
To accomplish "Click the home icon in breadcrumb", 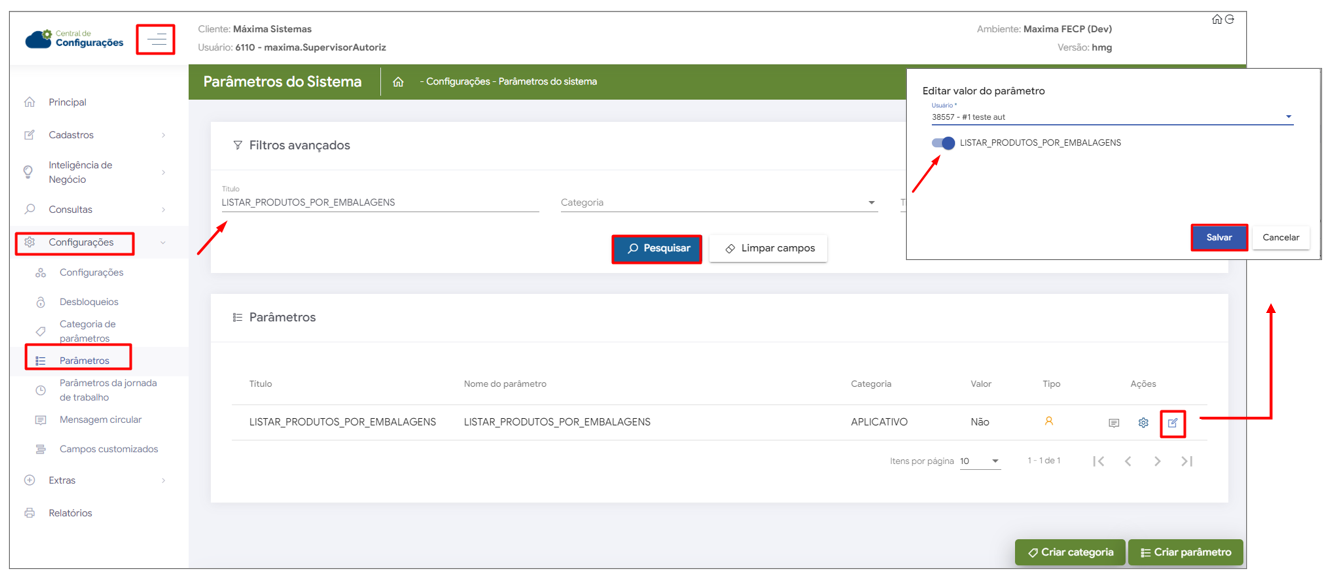I will 398,82.
